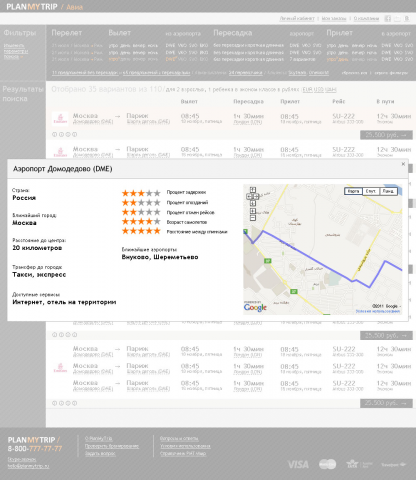This screenshot has width=416, height=480.
Task: Click the PLANMYTRIP logo in header
Action: [x=32, y=7]
